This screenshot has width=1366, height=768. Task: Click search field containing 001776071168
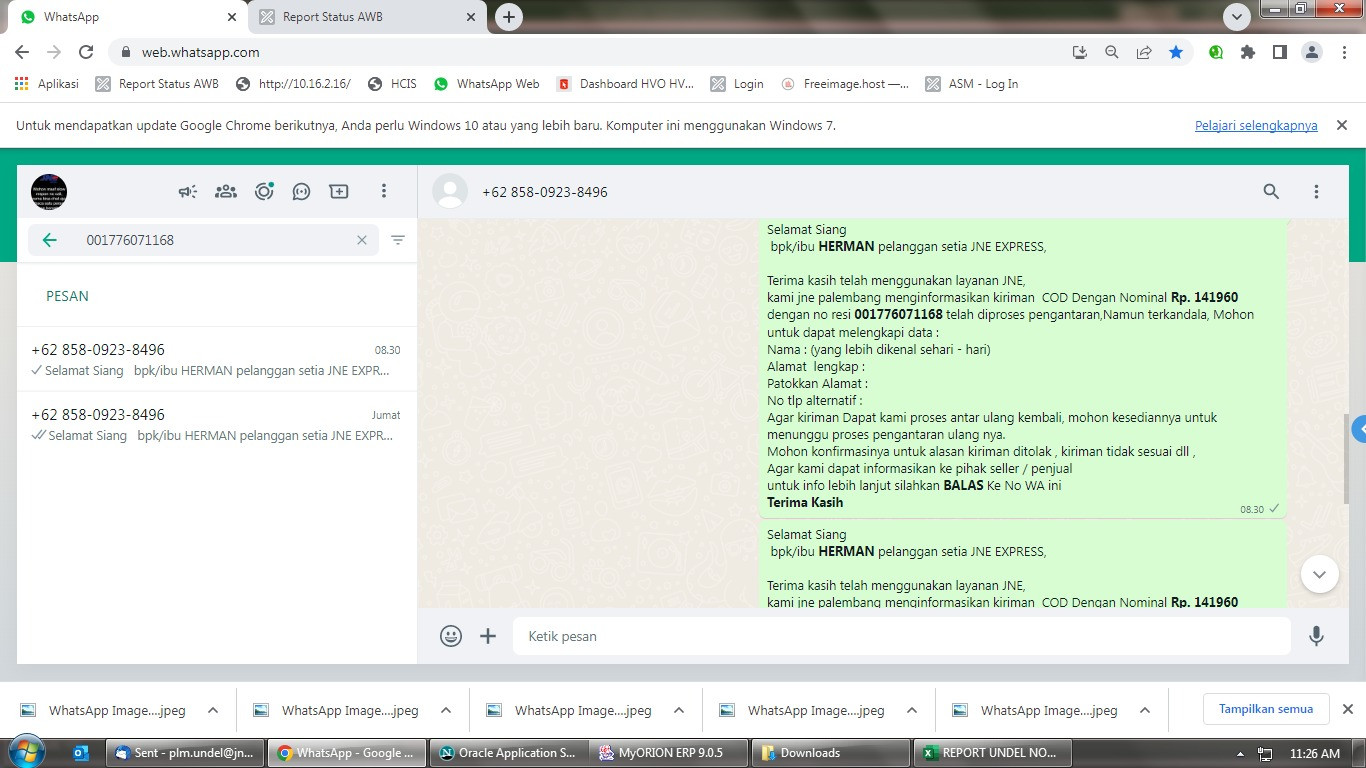205,240
